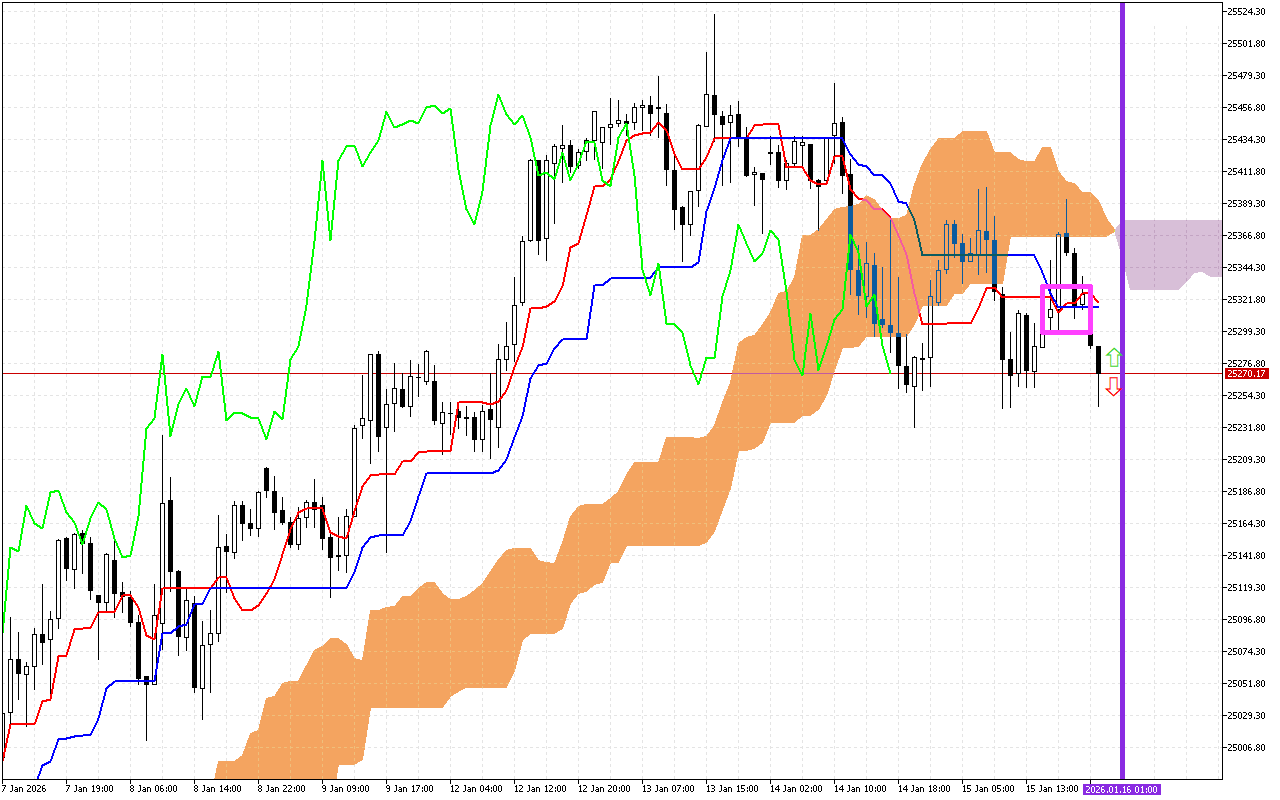Click the 25321.80 price scale label

[x=1246, y=299]
